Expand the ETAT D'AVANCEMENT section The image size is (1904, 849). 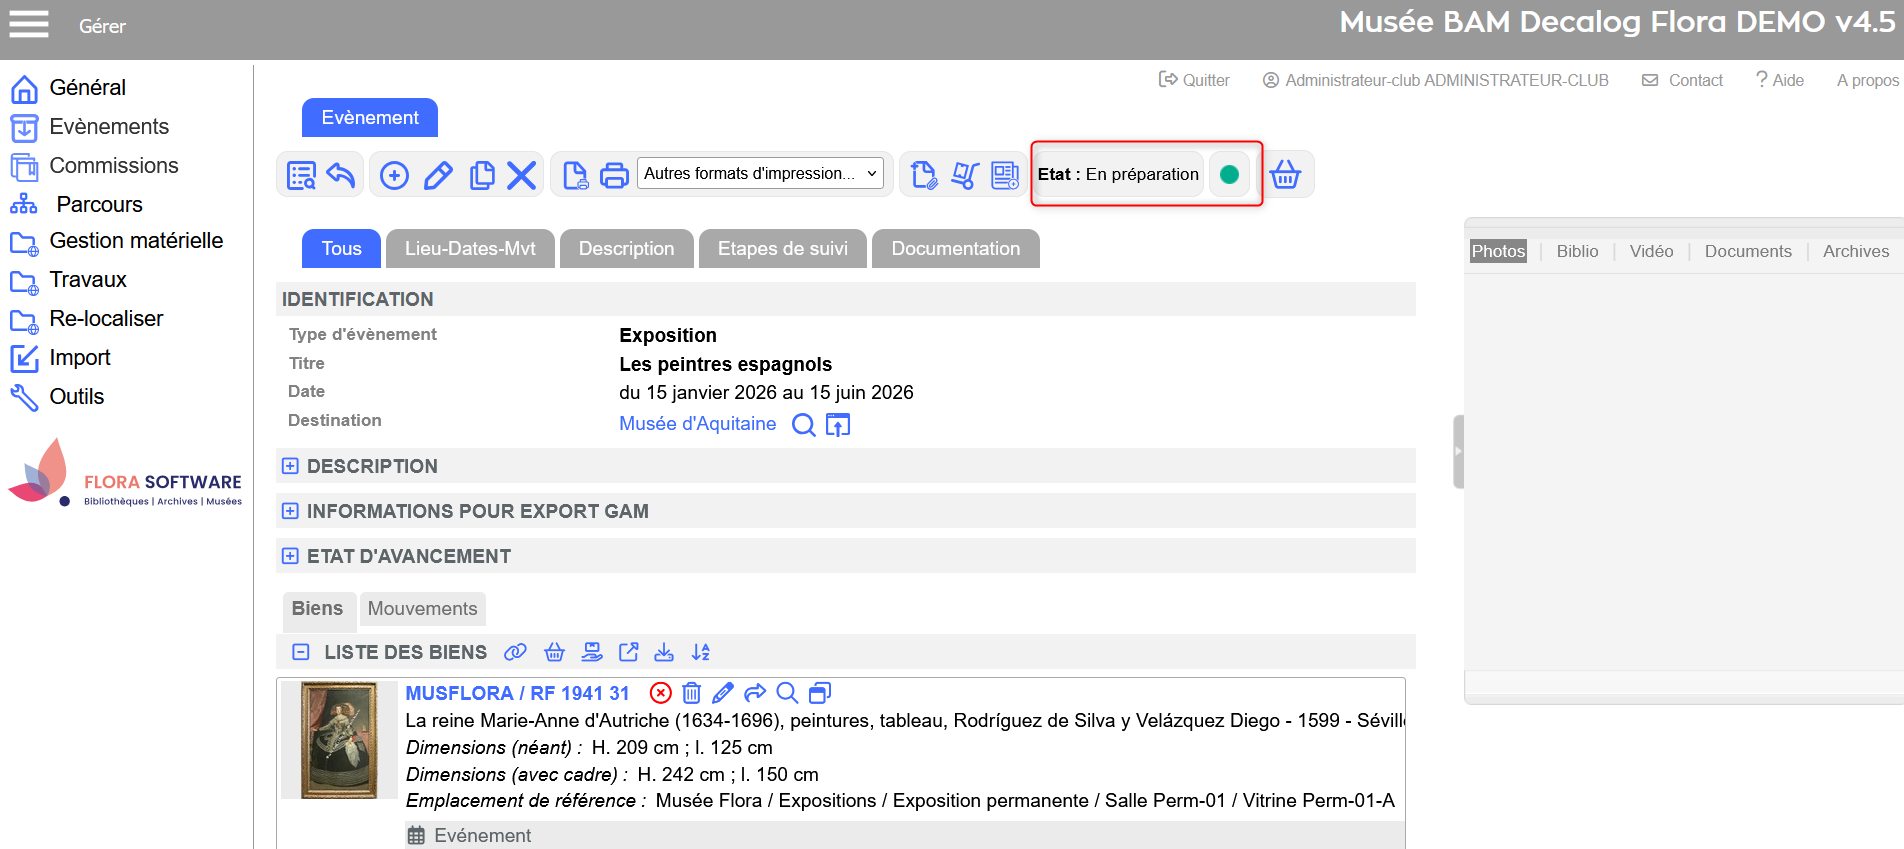point(290,556)
